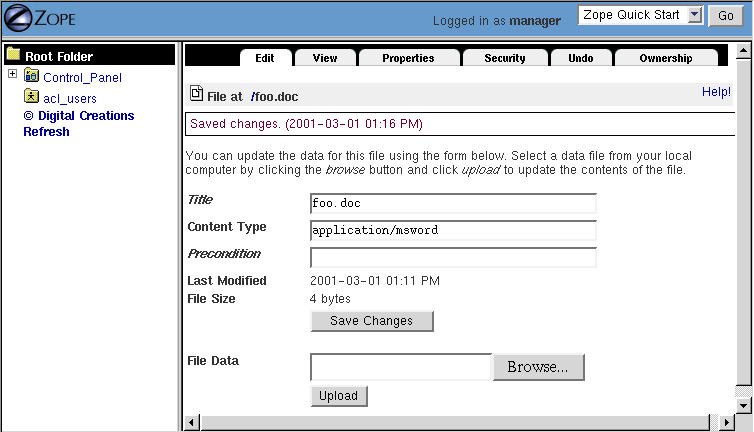
Task: Click the Refresh link in sidebar
Action: click(46, 131)
